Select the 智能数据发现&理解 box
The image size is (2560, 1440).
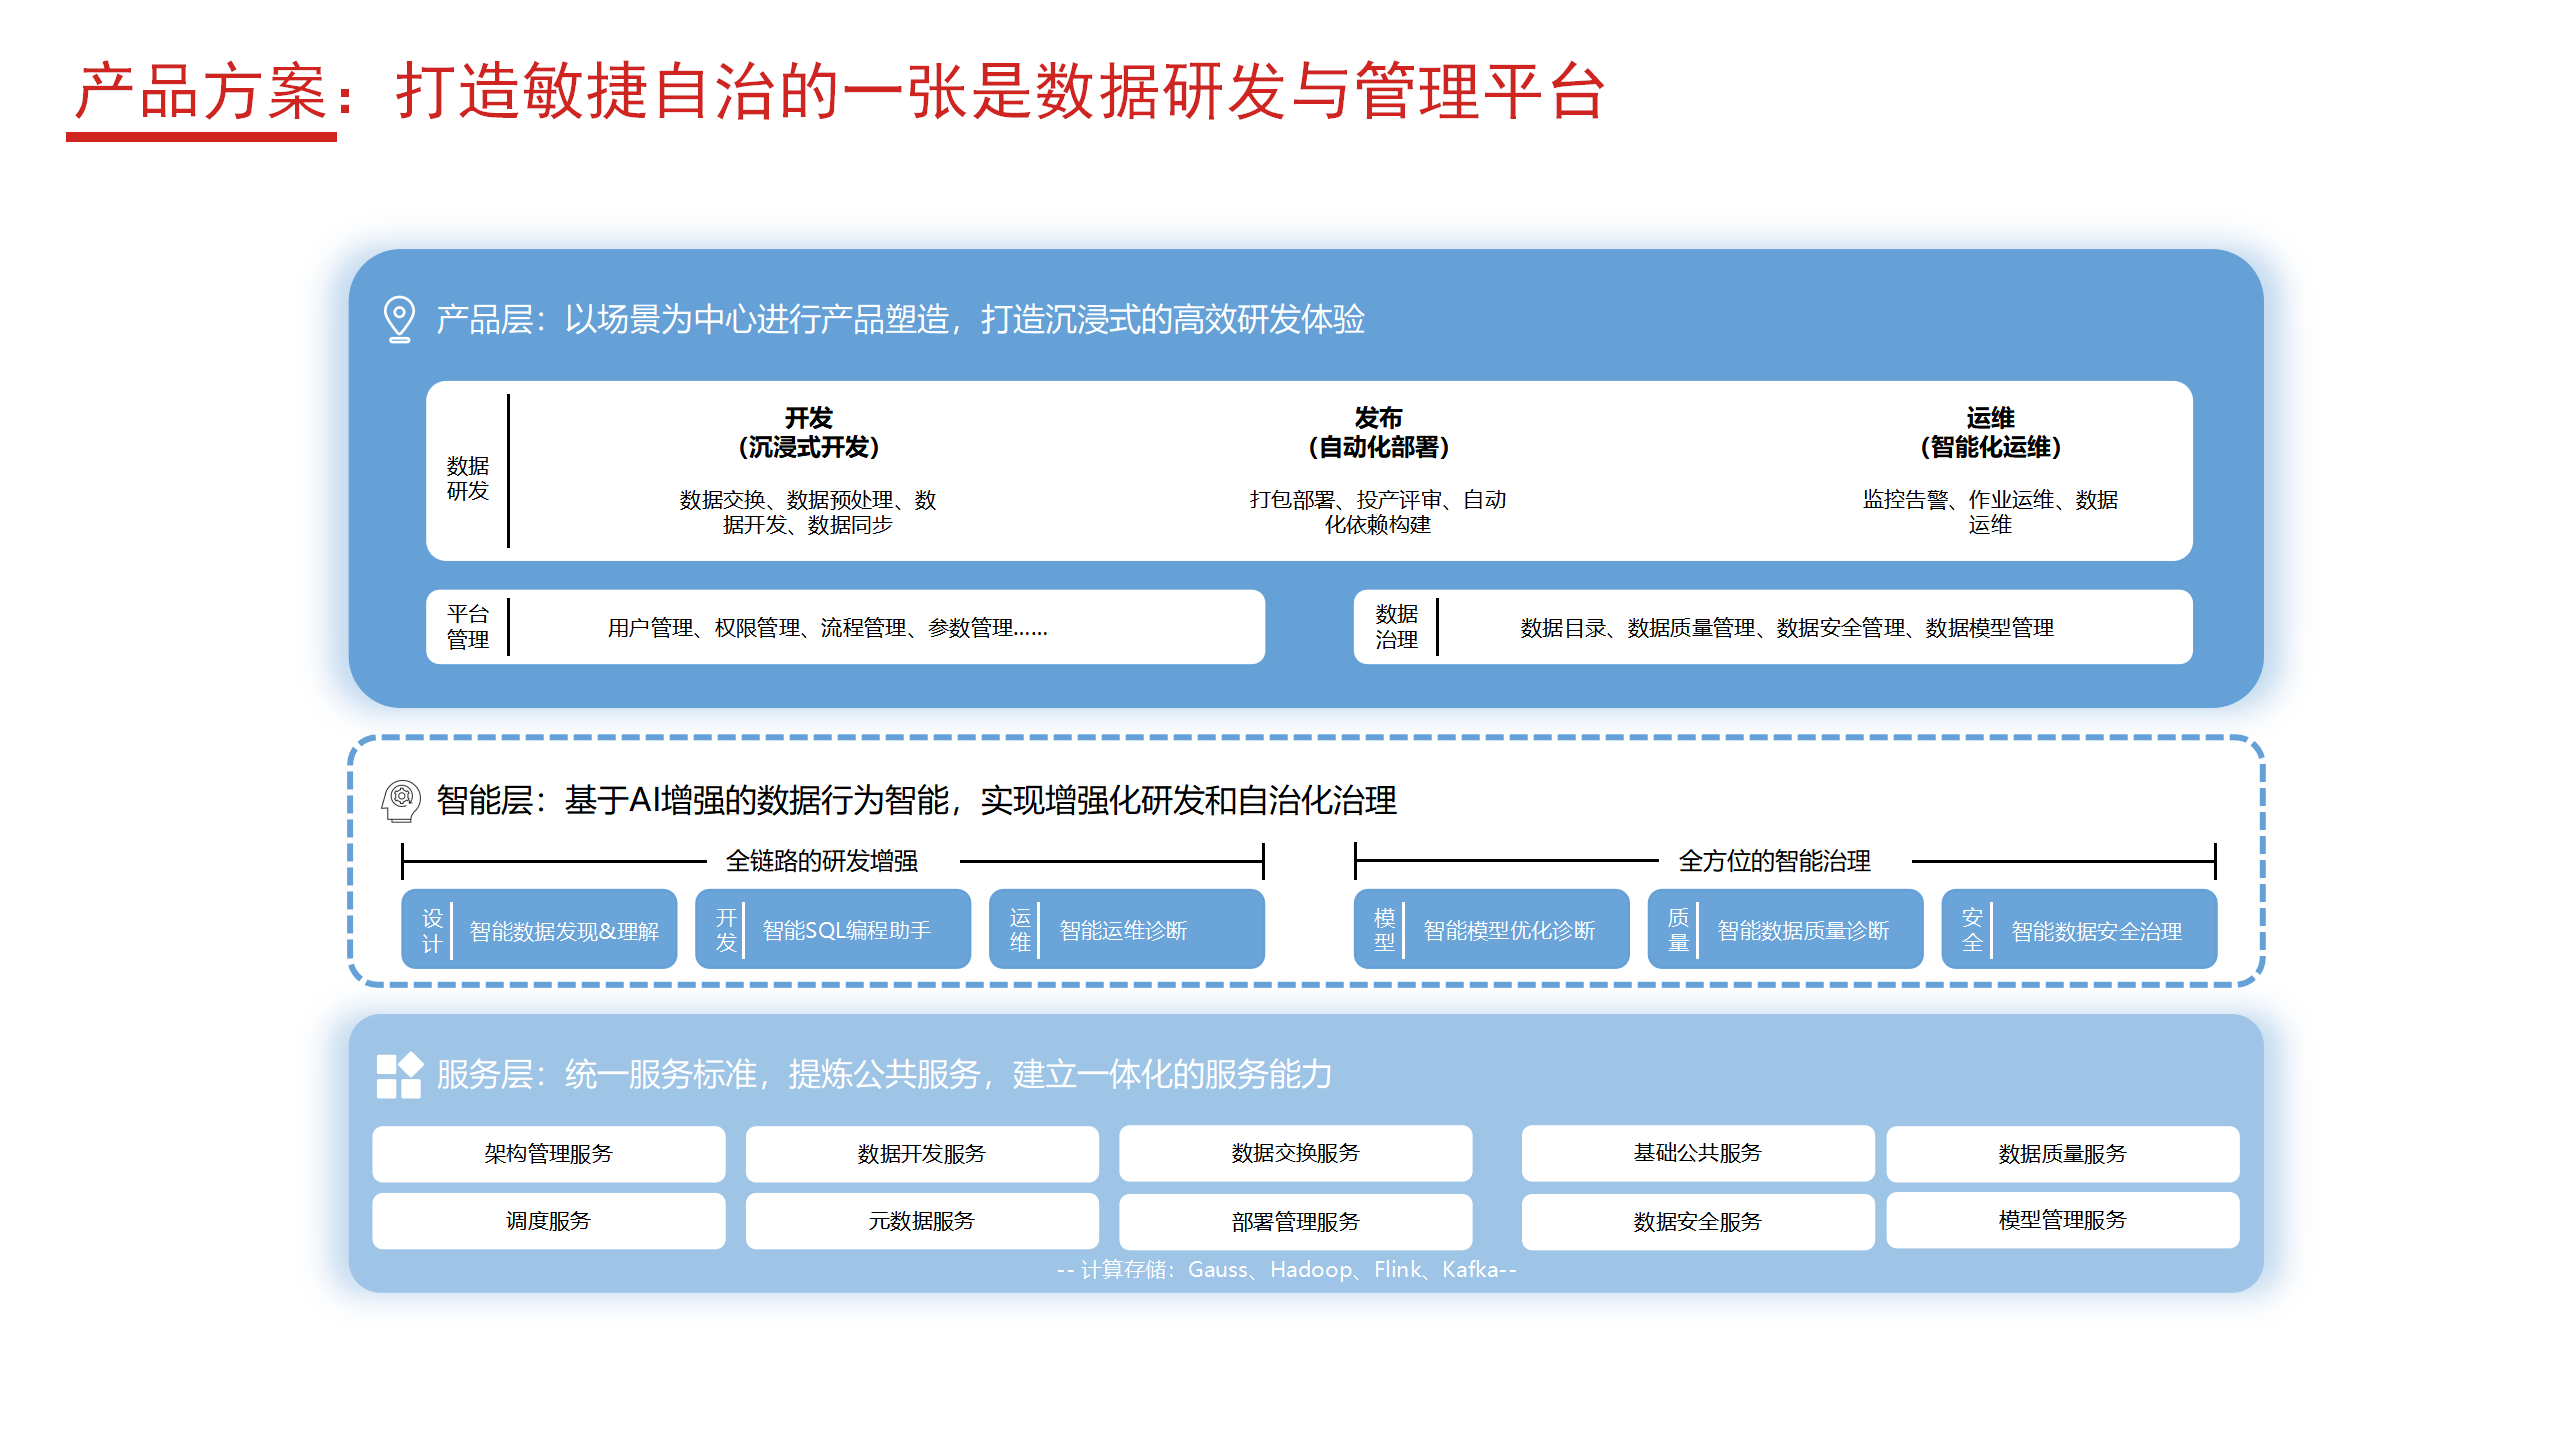click(x=539, y=929)
